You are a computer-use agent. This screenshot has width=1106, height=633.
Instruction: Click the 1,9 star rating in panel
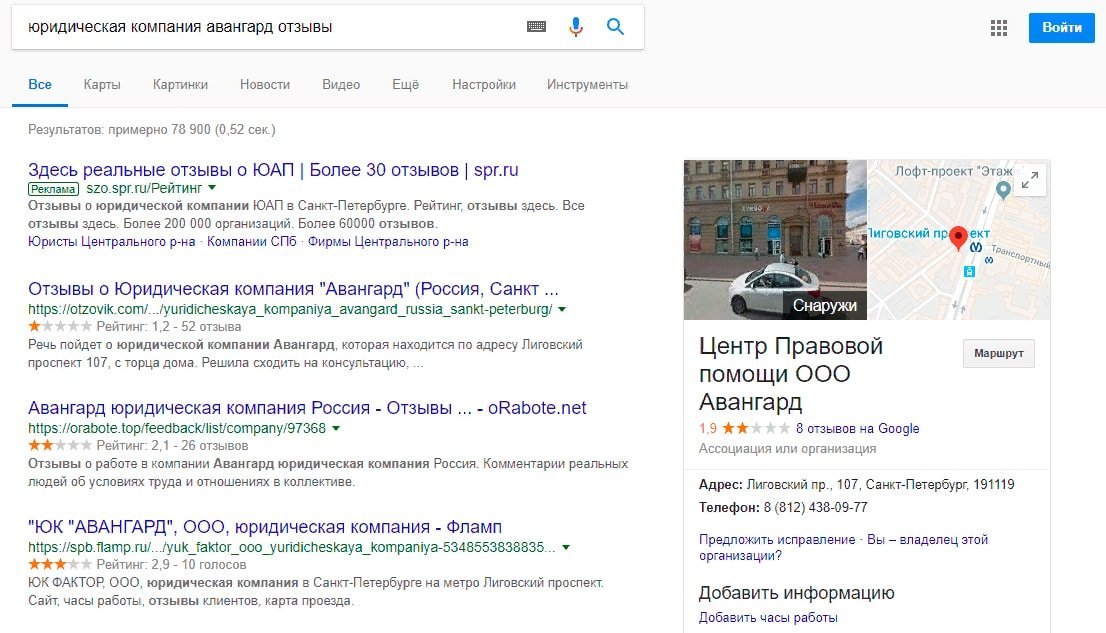coord(744,428)
